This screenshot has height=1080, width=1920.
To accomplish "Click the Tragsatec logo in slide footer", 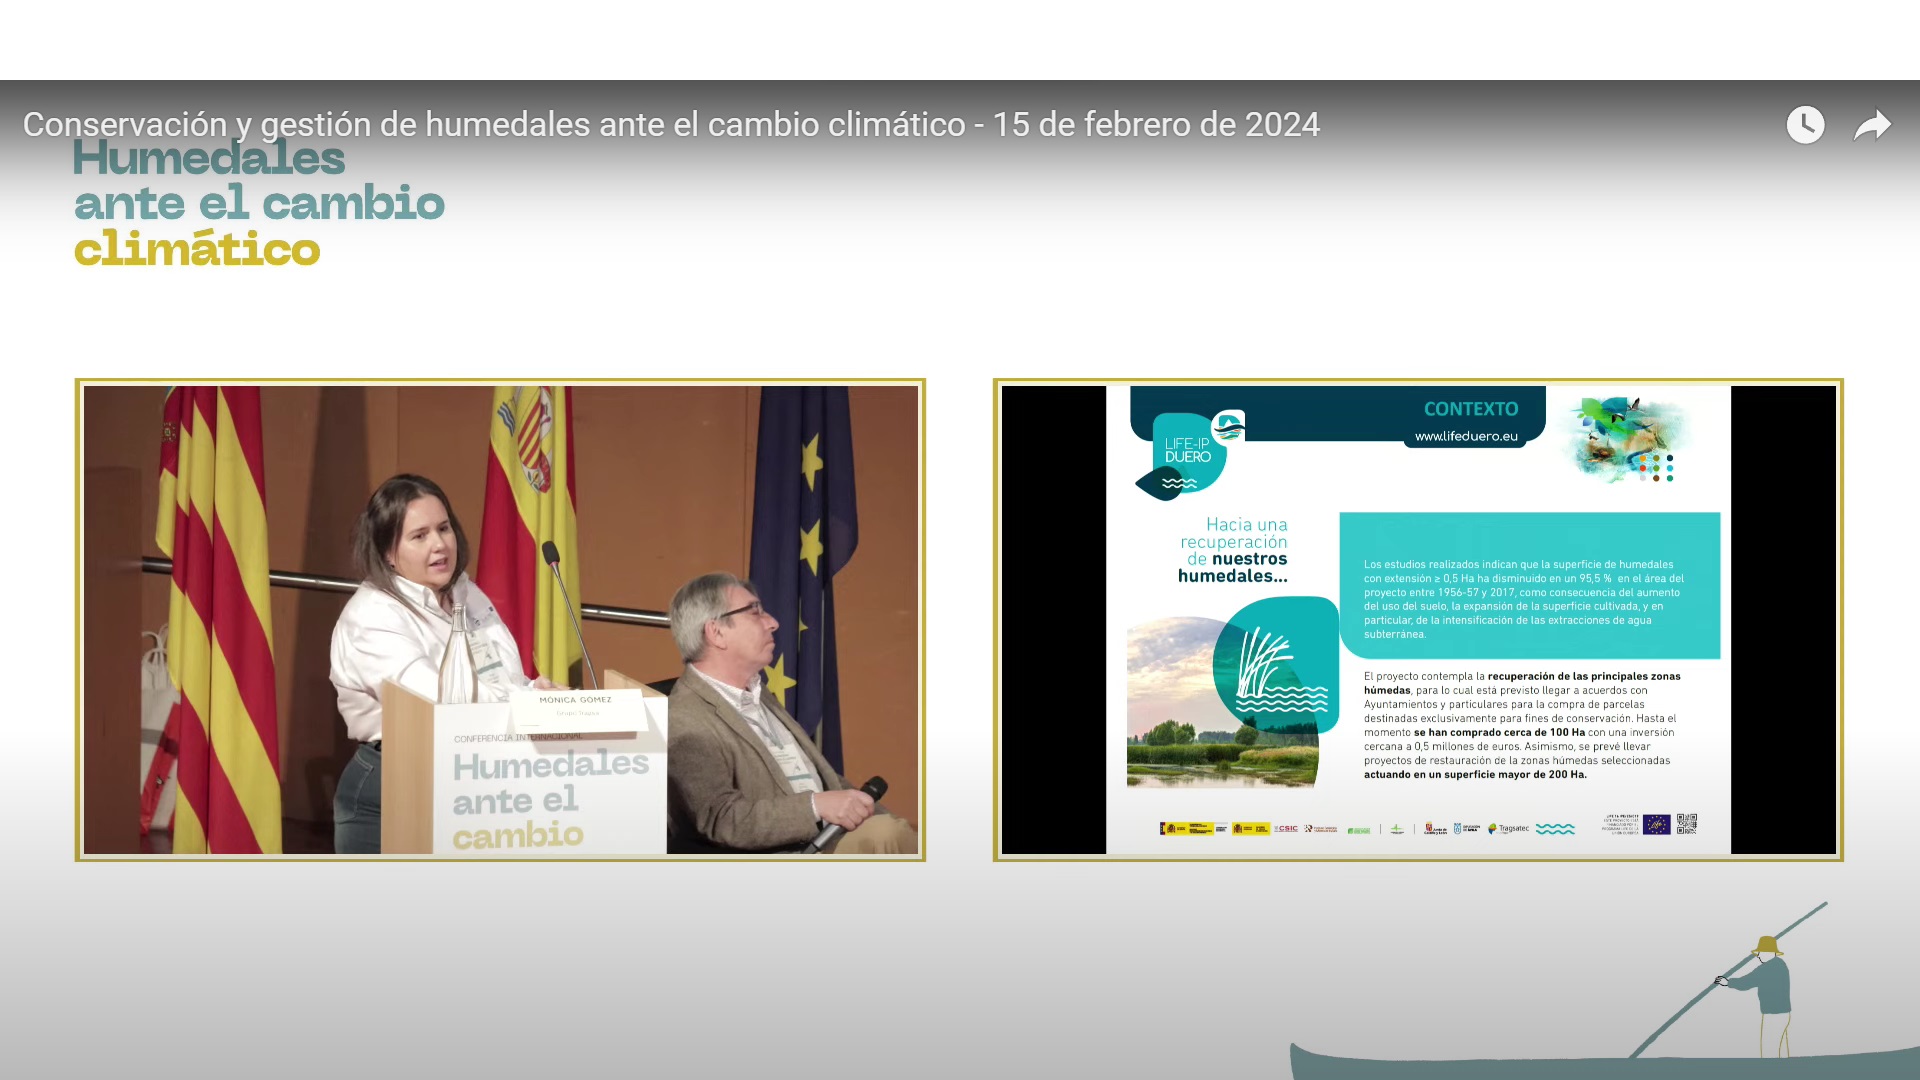I will pos(1509,829).
